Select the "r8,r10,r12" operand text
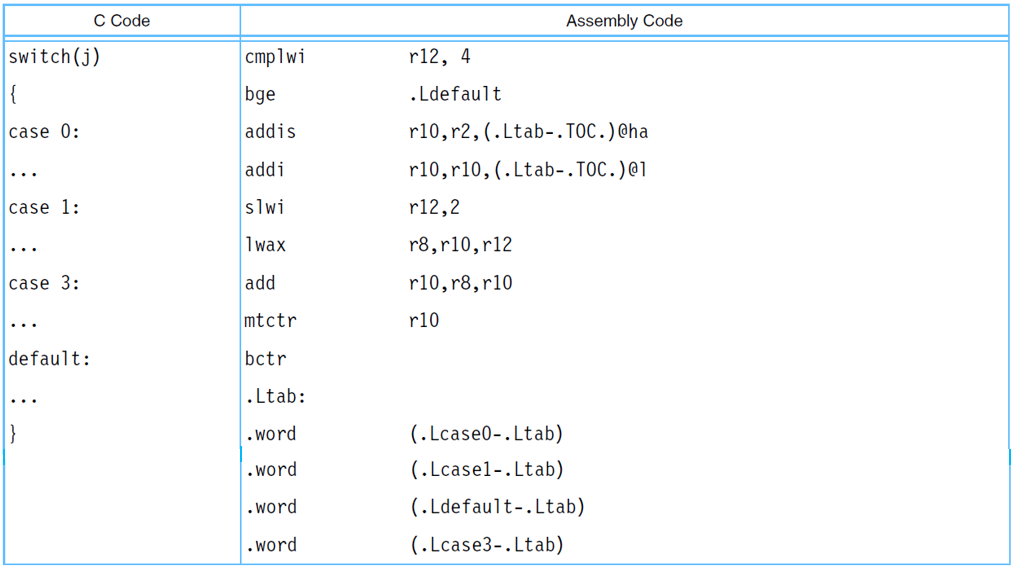The width and height of the screenshot is (1016, 571). pos(460,246)
